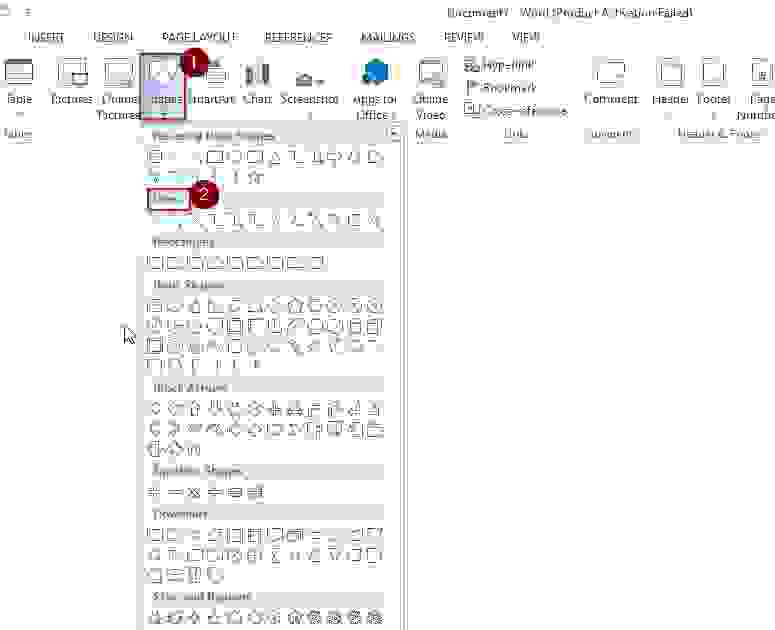Go to the MAILINGS tab

(x=386, y=37)
